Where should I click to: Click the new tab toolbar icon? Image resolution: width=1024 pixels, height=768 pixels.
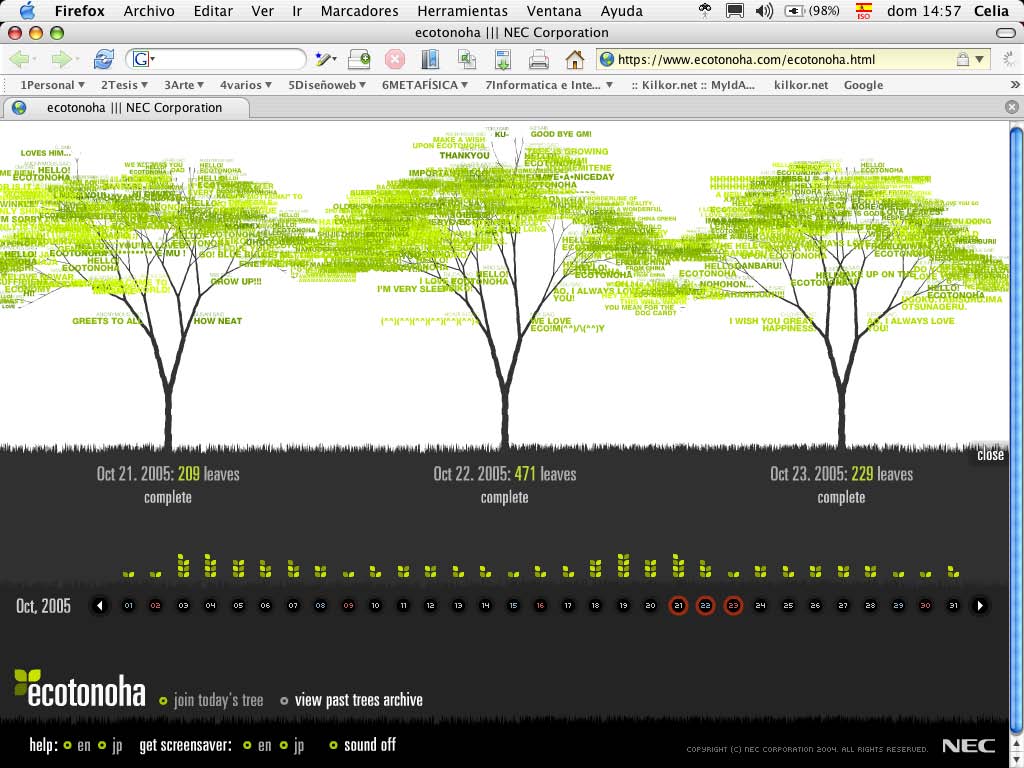(x=358, y=60)
